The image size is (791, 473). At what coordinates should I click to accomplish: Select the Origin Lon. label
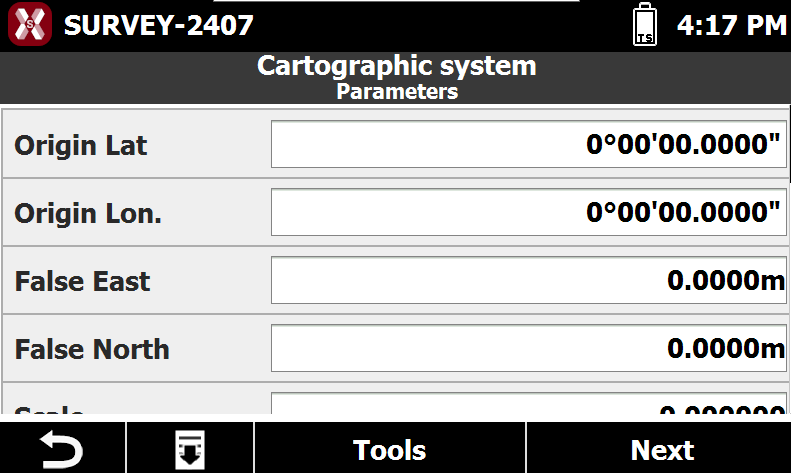(88, 214)
